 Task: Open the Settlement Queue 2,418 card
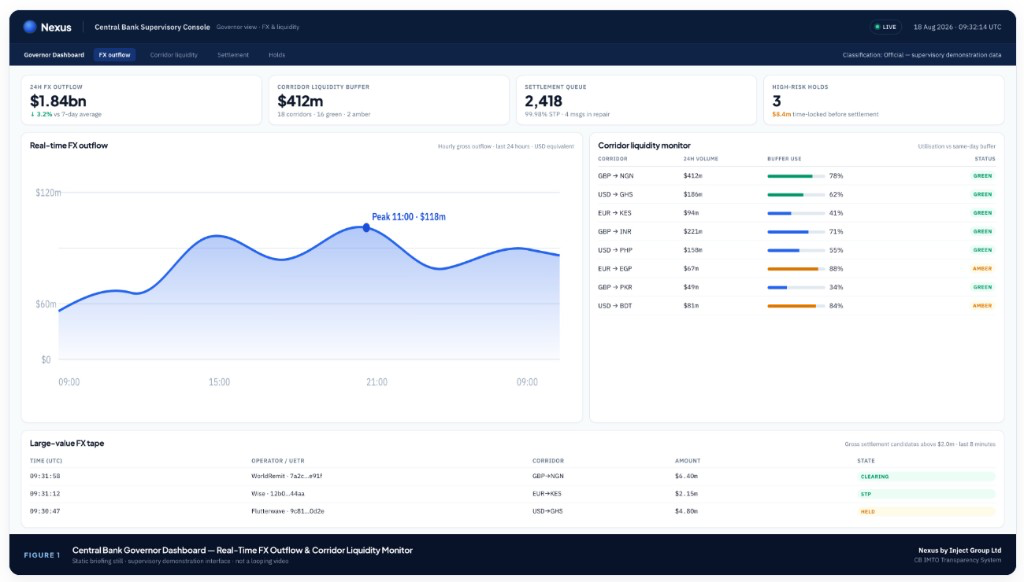tap(636, 100)
